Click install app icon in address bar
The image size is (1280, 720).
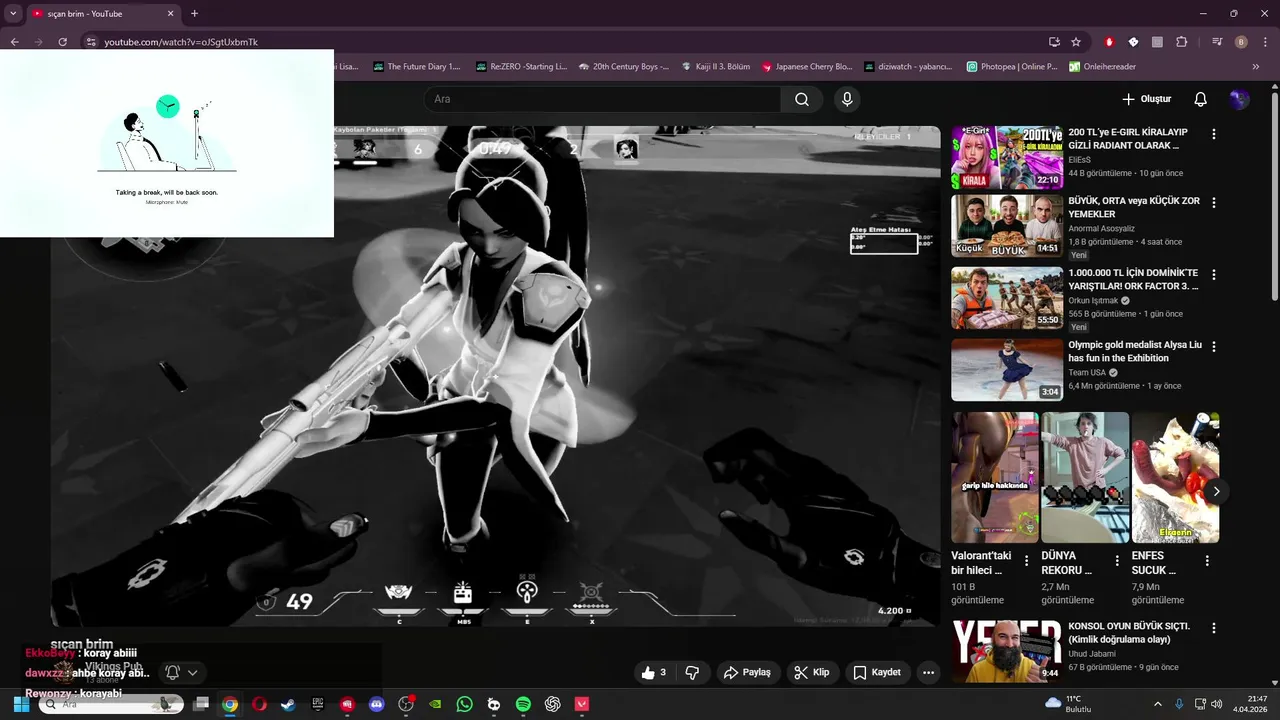pos(1054,42)
